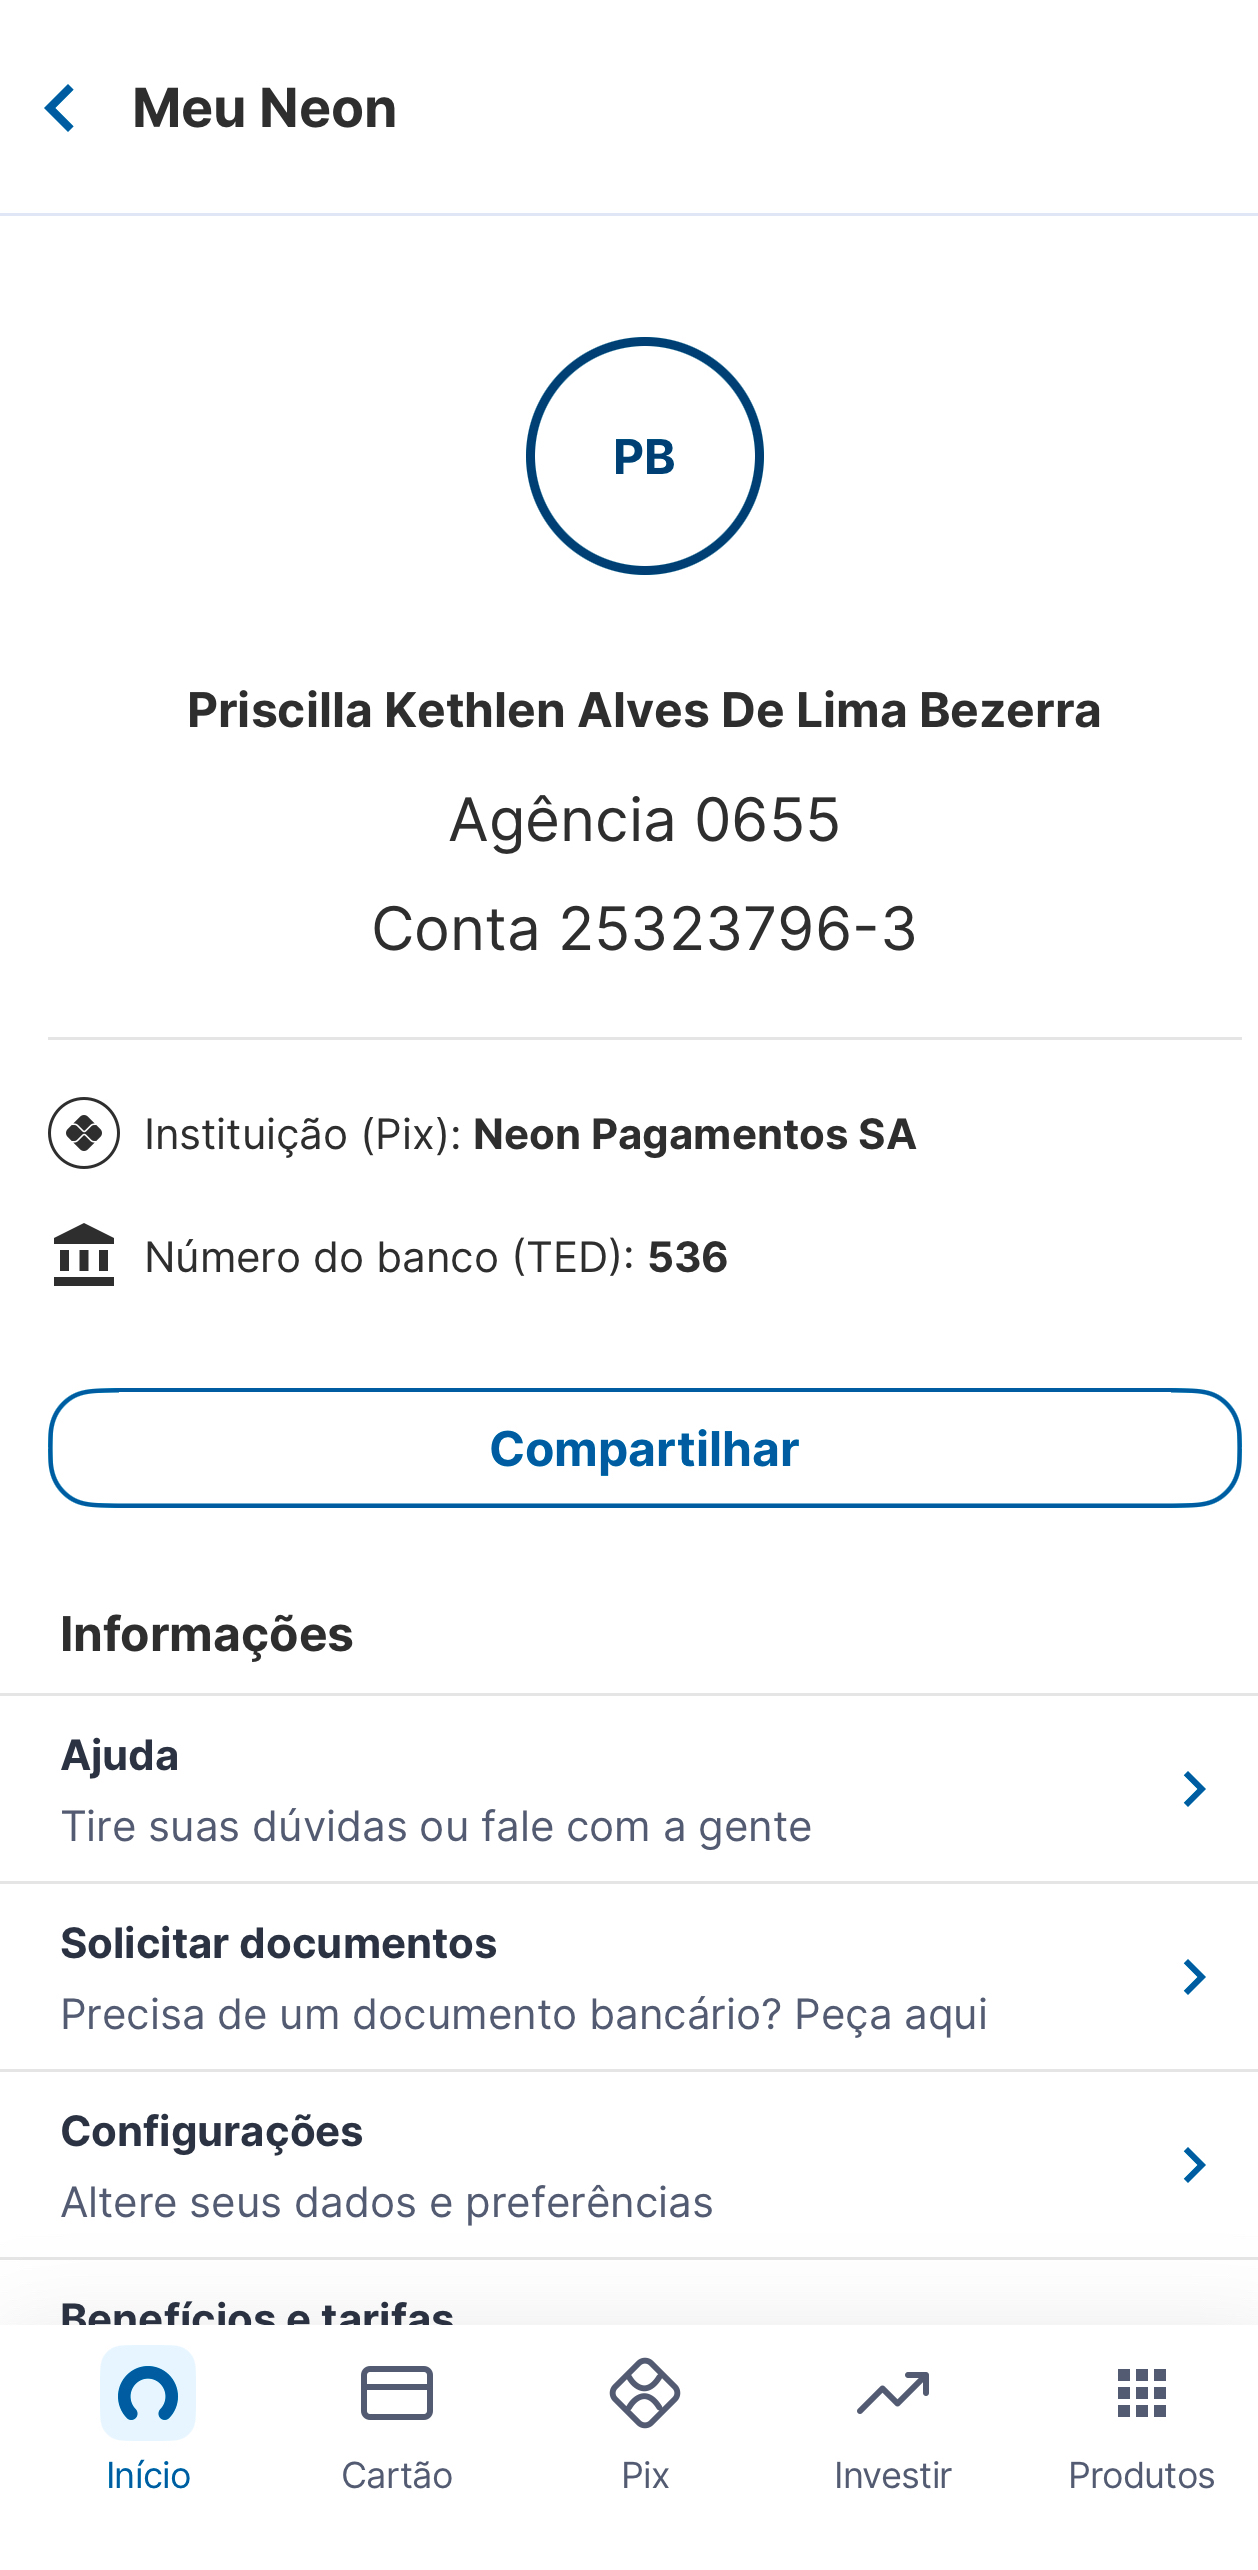Switch to the Pix tab label
The width and height of the screenshot is (1258, 2570).
click(645, 2476)
